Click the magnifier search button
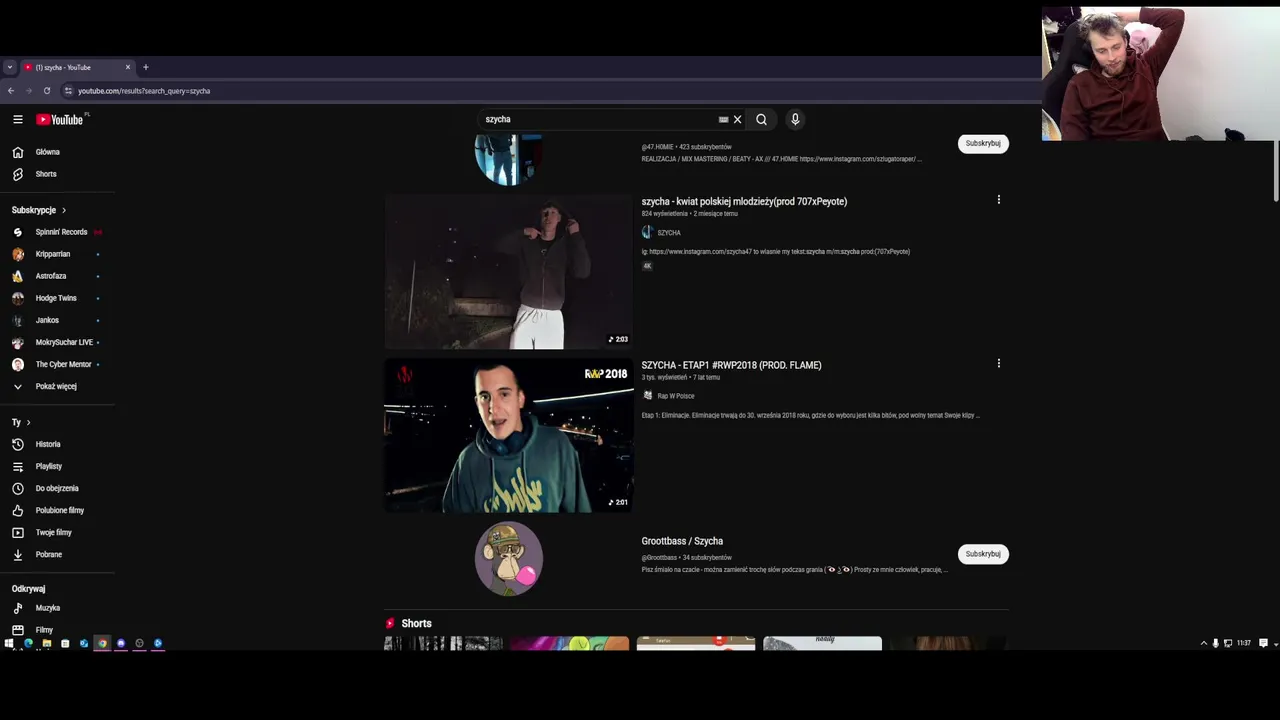The height and width of the screenshot is (720, 1280). 761,119
